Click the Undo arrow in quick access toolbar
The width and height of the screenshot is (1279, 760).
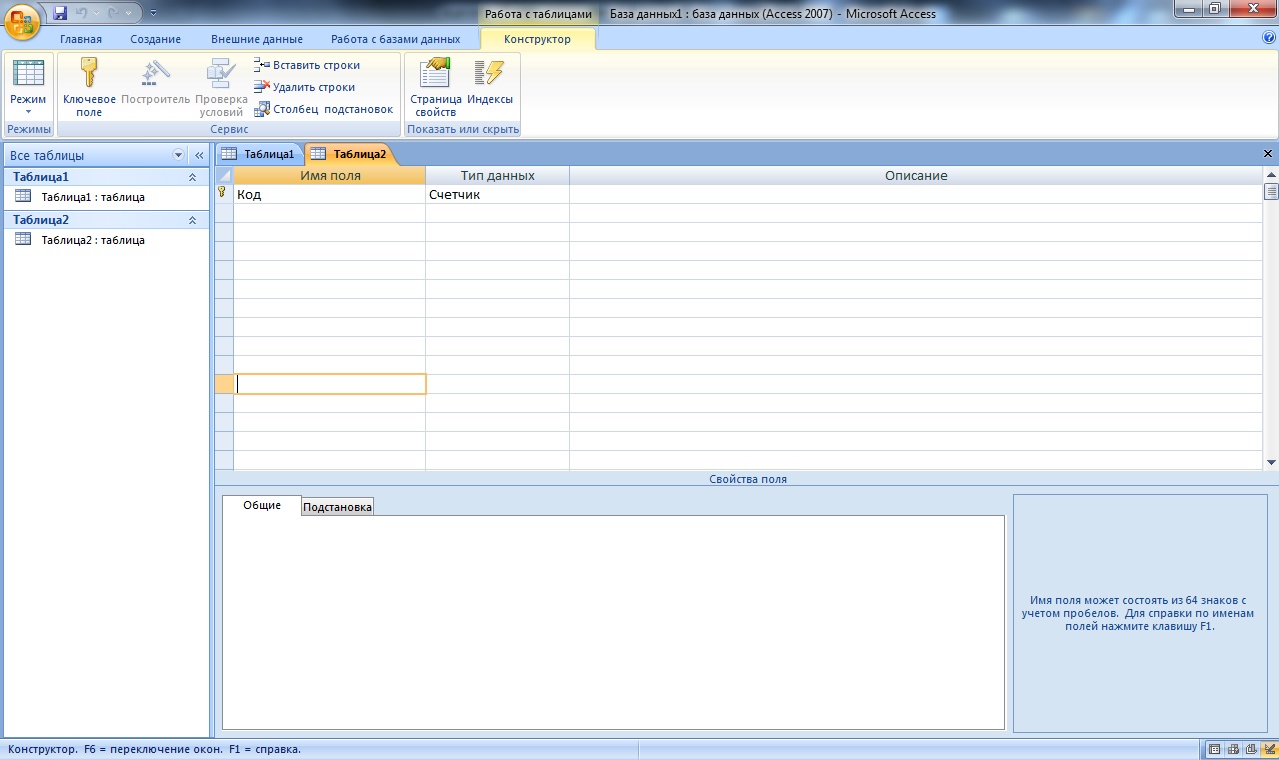coord(84,13)
